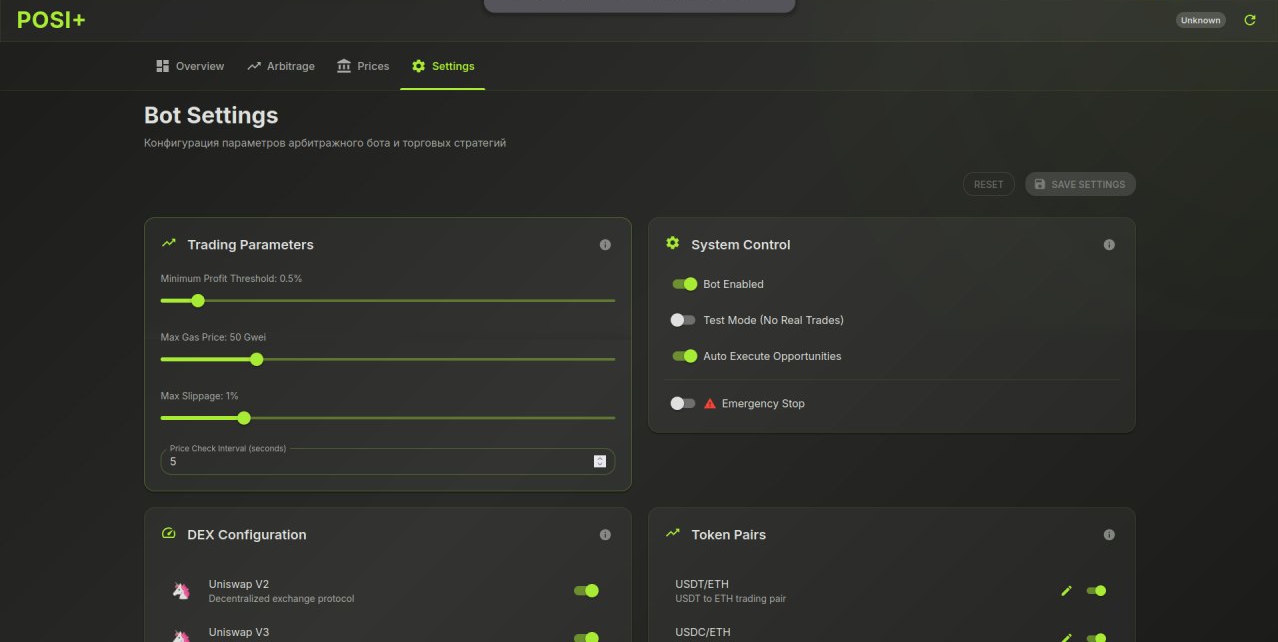The image size is (1278, 642).
Task: Edit the USDT/ETH token pair
Action: coord(1066,591)
